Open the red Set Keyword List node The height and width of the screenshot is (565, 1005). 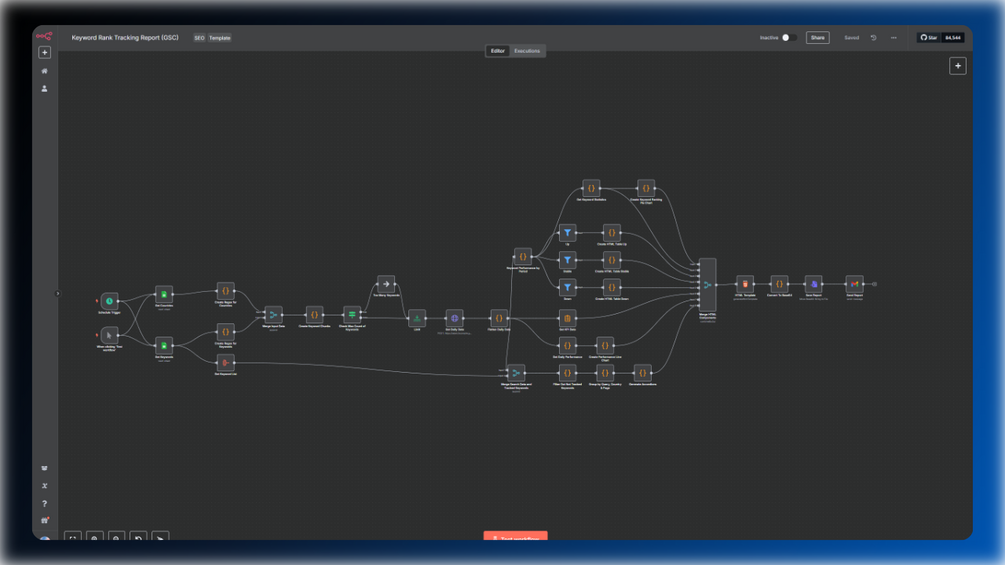(x=226, y=363)
